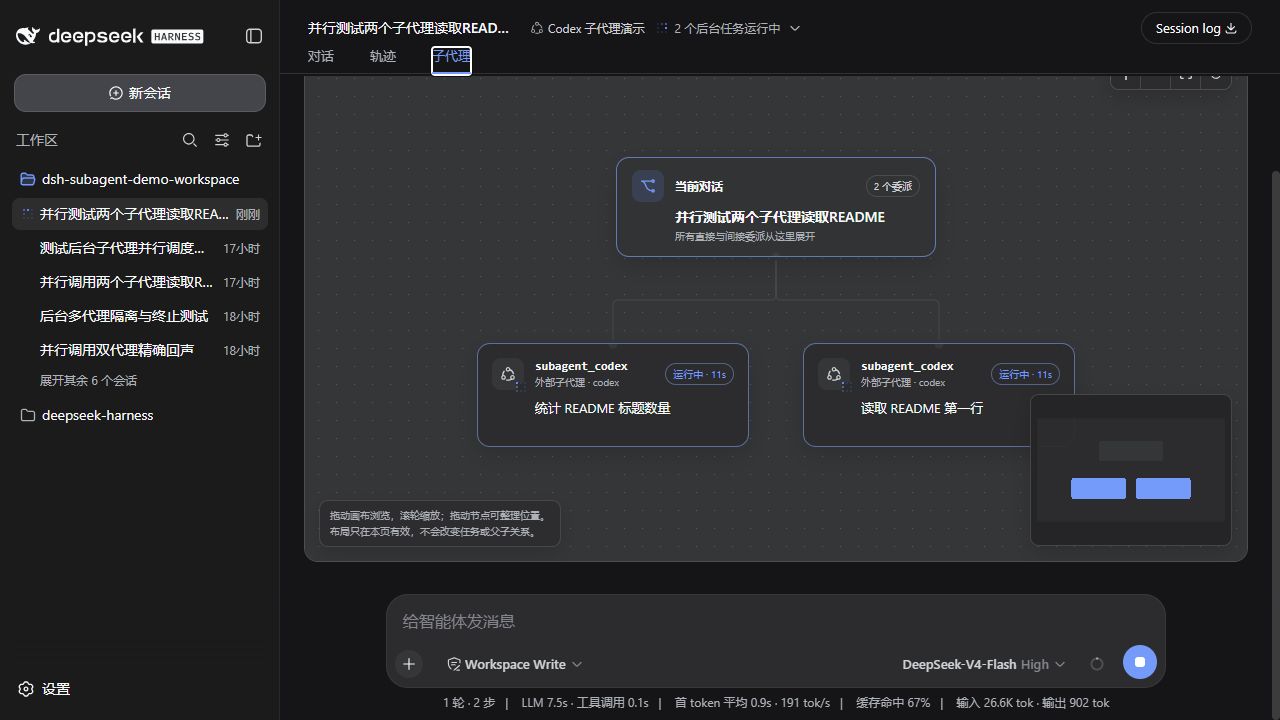The width and height of the screenshot is (1280, 720).
Task: Click 运行中 badge on 统计 README node
Action: click(699, 374)
